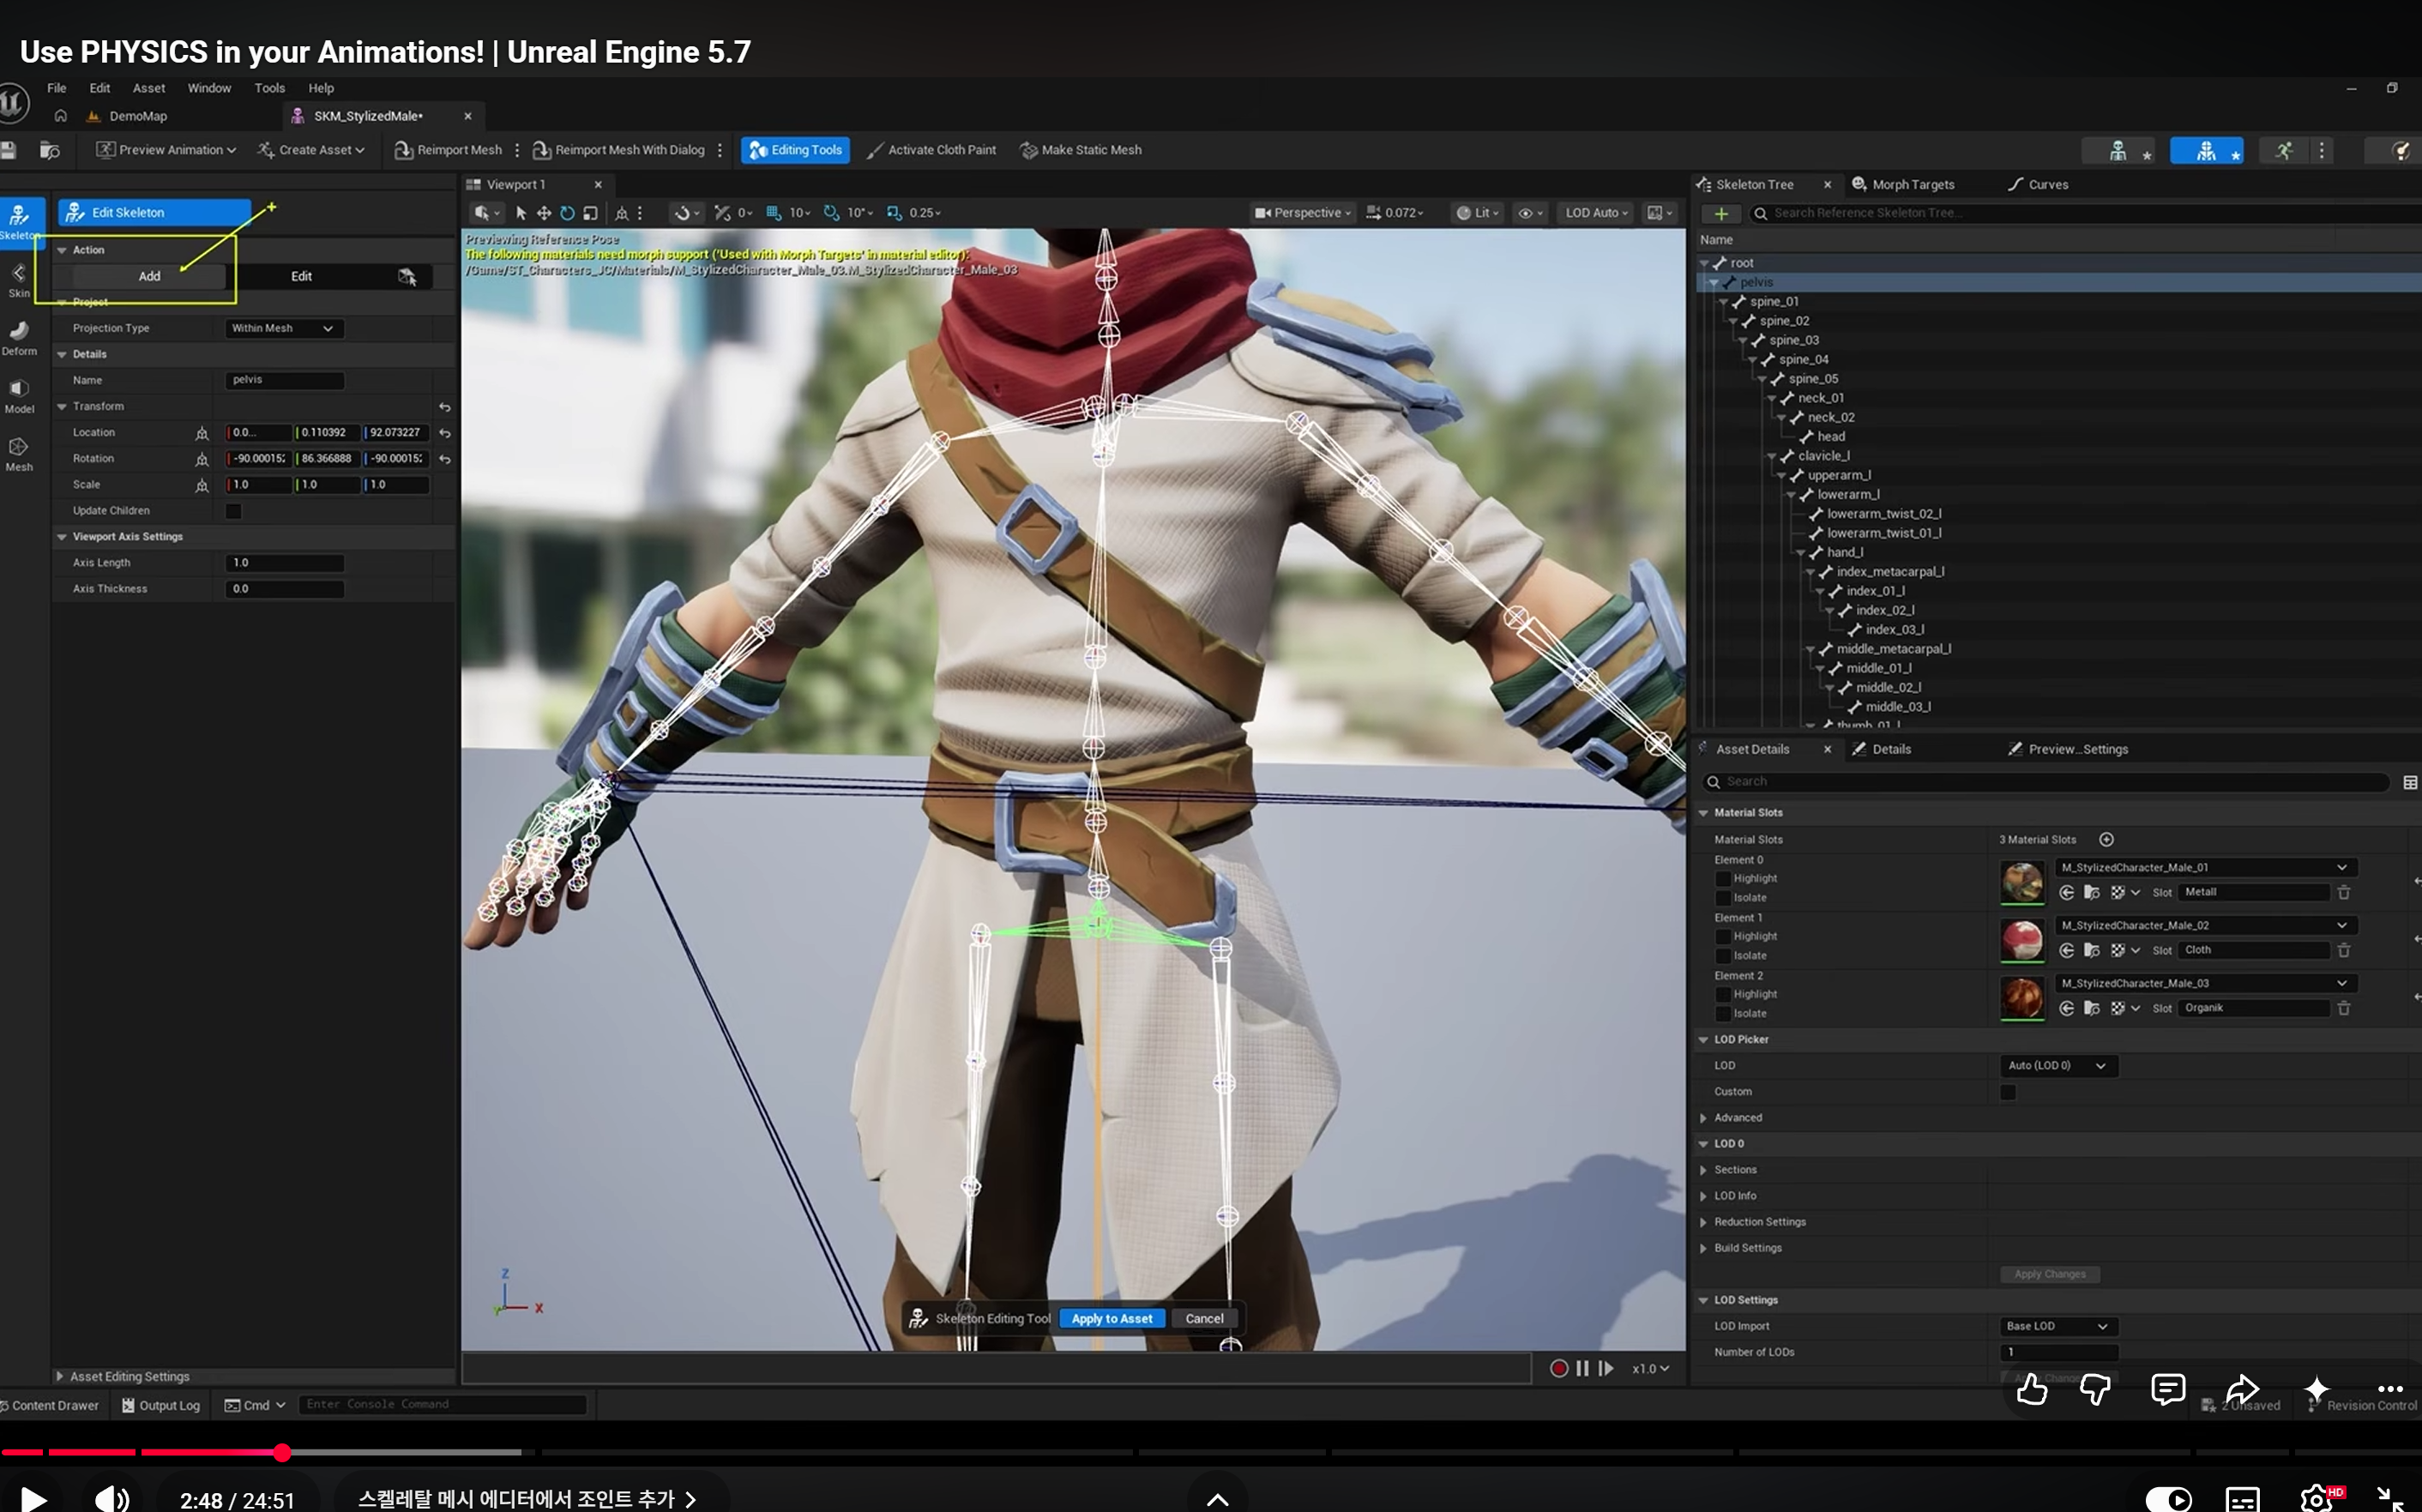This screenshot has width=2422, height=1512.
Task: Open the Model tool in sidebar
Action: click(19, 396)
